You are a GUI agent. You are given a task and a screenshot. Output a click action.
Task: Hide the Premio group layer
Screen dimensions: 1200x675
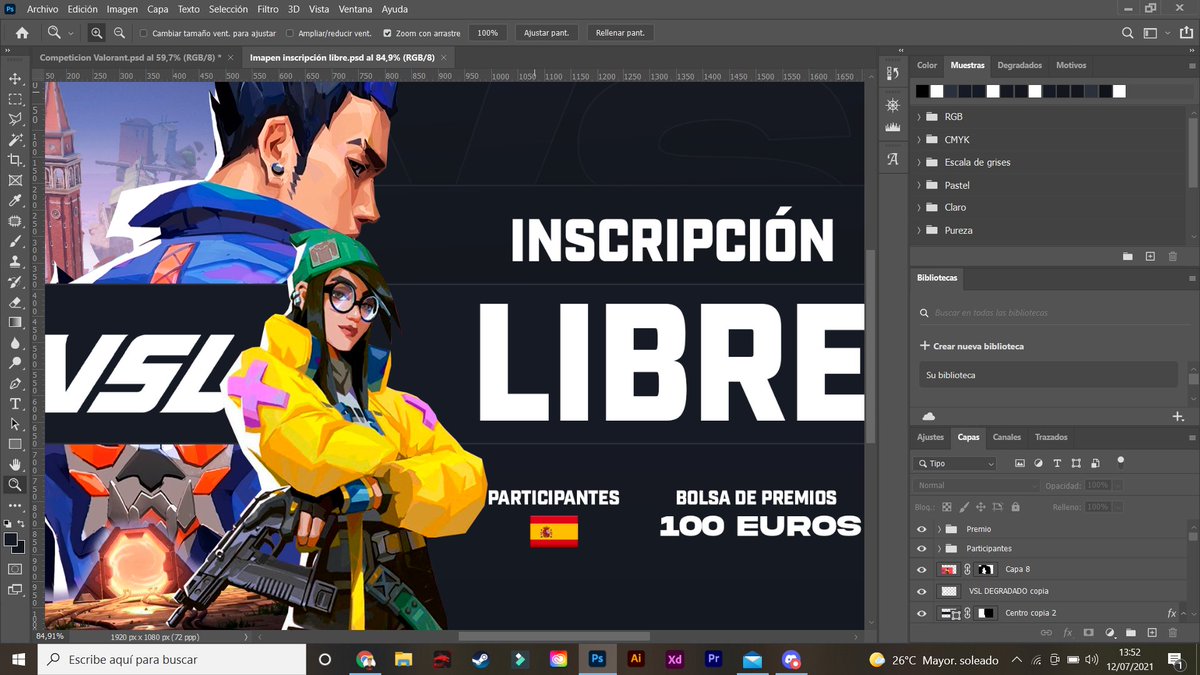click(922, 529)
